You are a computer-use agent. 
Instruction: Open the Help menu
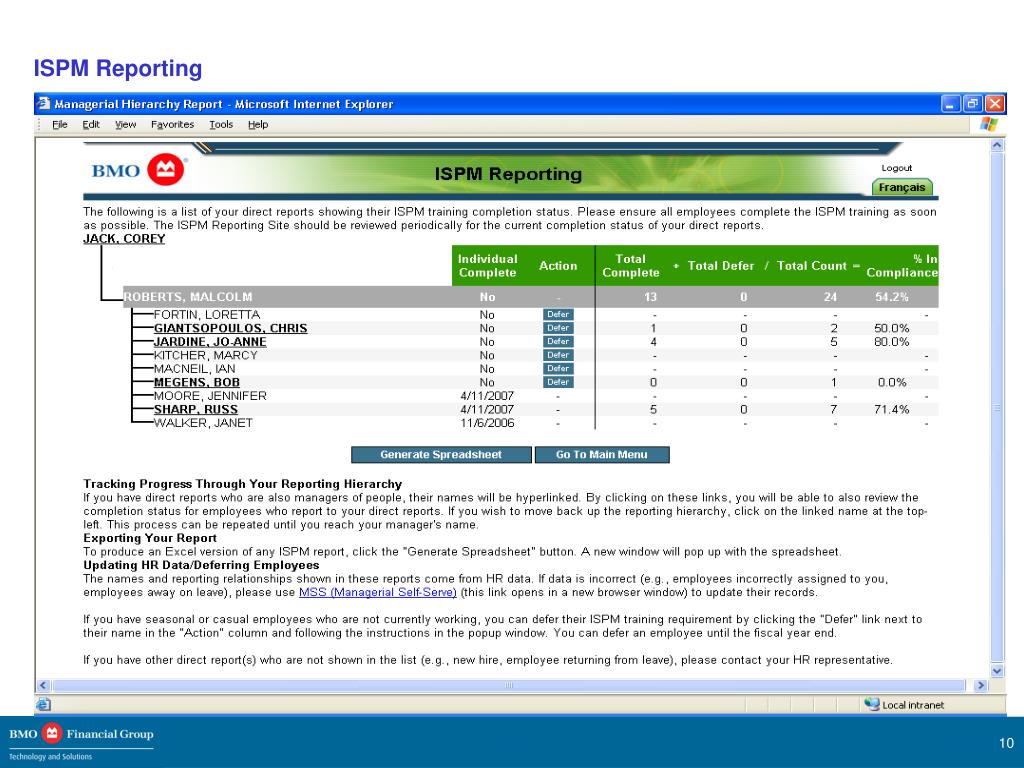[258, 124]
